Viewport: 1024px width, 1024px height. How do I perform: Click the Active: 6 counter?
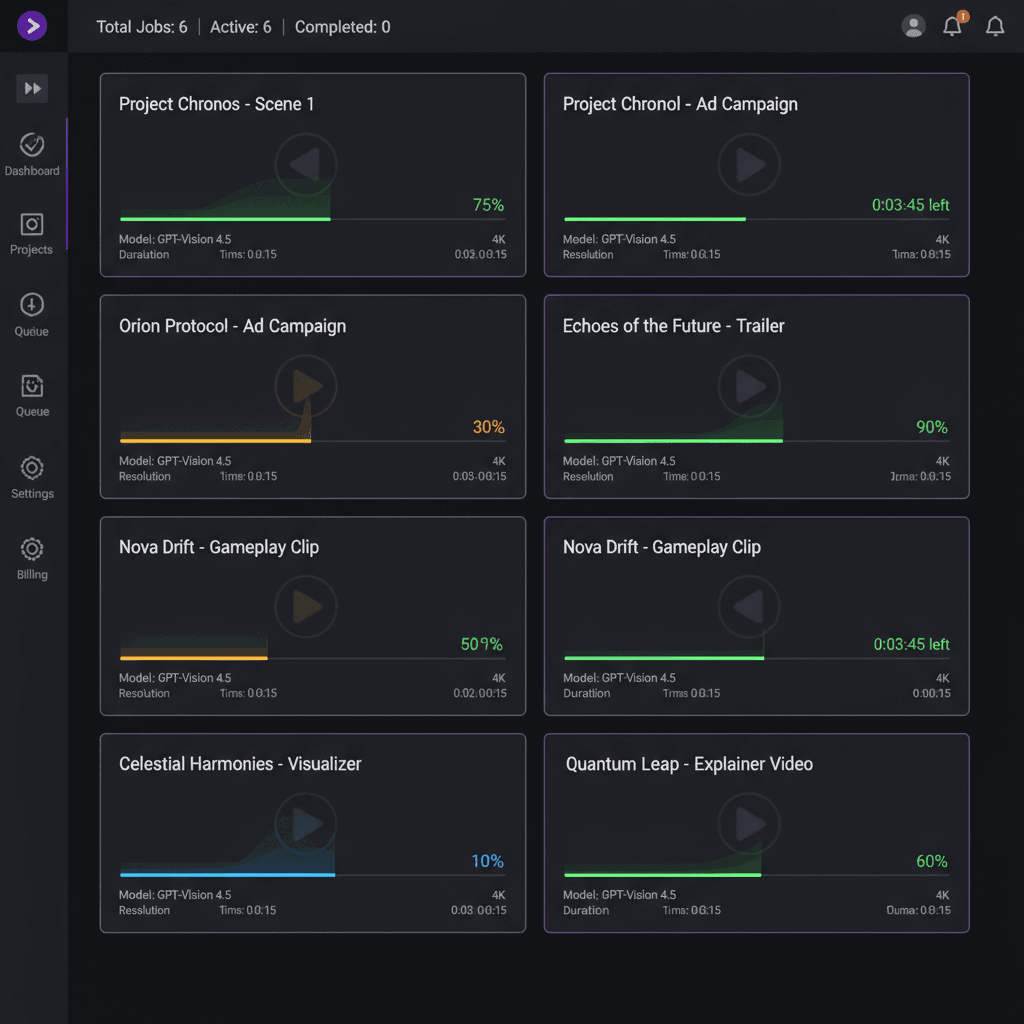[x=240, y=27]
